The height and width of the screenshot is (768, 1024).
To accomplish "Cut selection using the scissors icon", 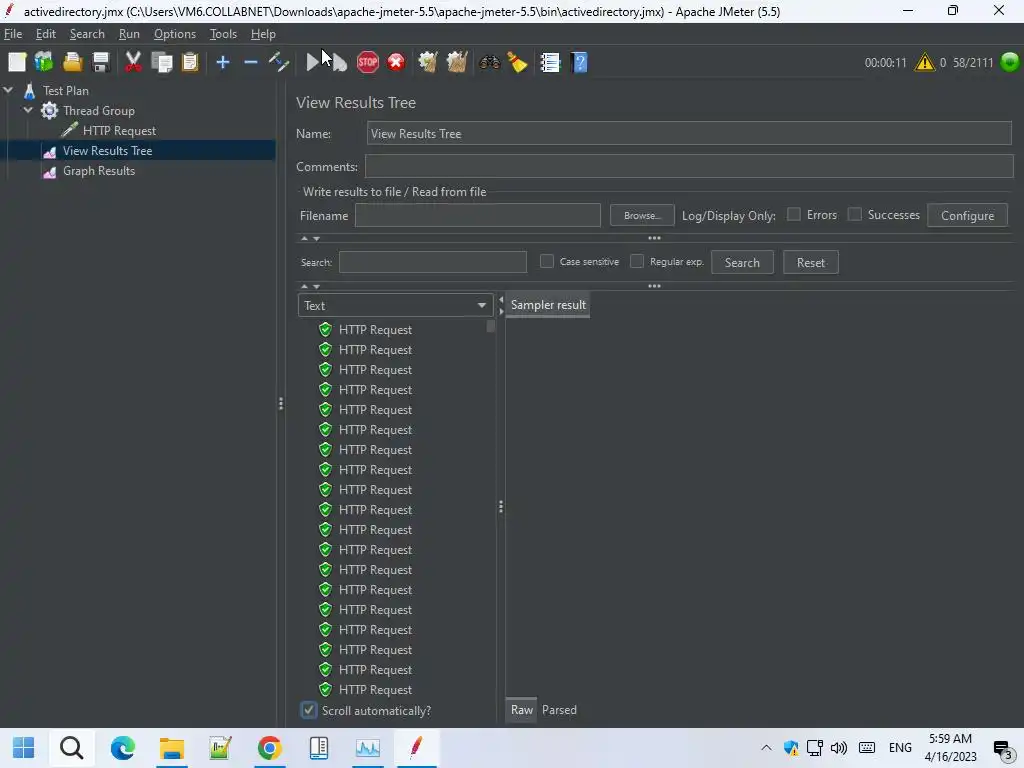I will coord(133,62).
